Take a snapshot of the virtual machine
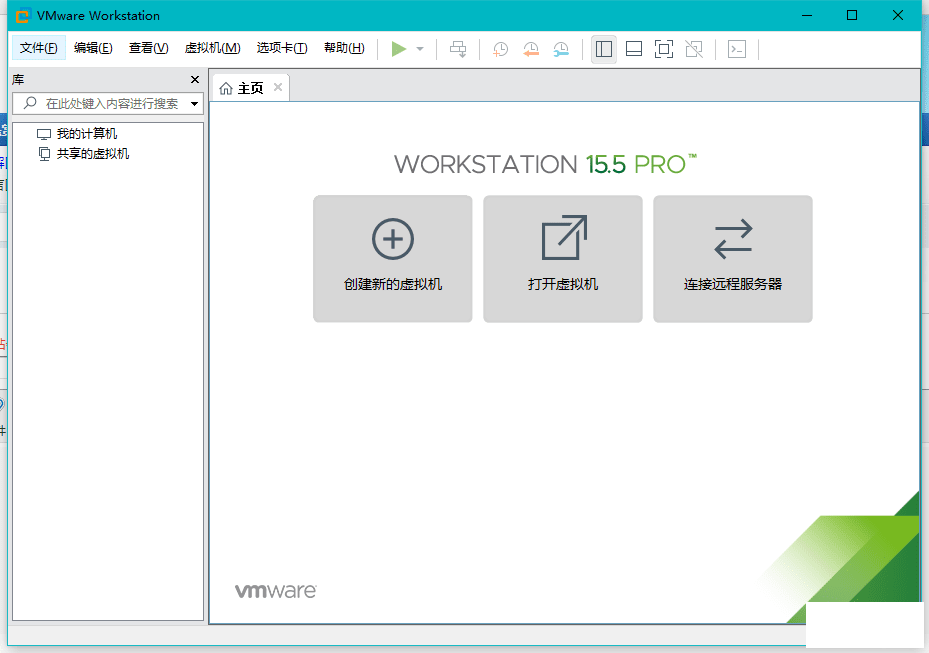The height and width of the screenshot is (653, 929). 501,49
